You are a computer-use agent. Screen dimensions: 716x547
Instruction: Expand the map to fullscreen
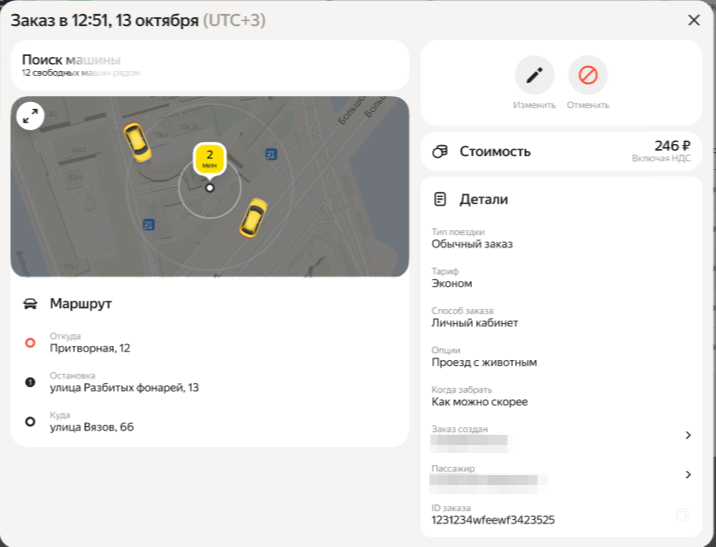point(30,116)
